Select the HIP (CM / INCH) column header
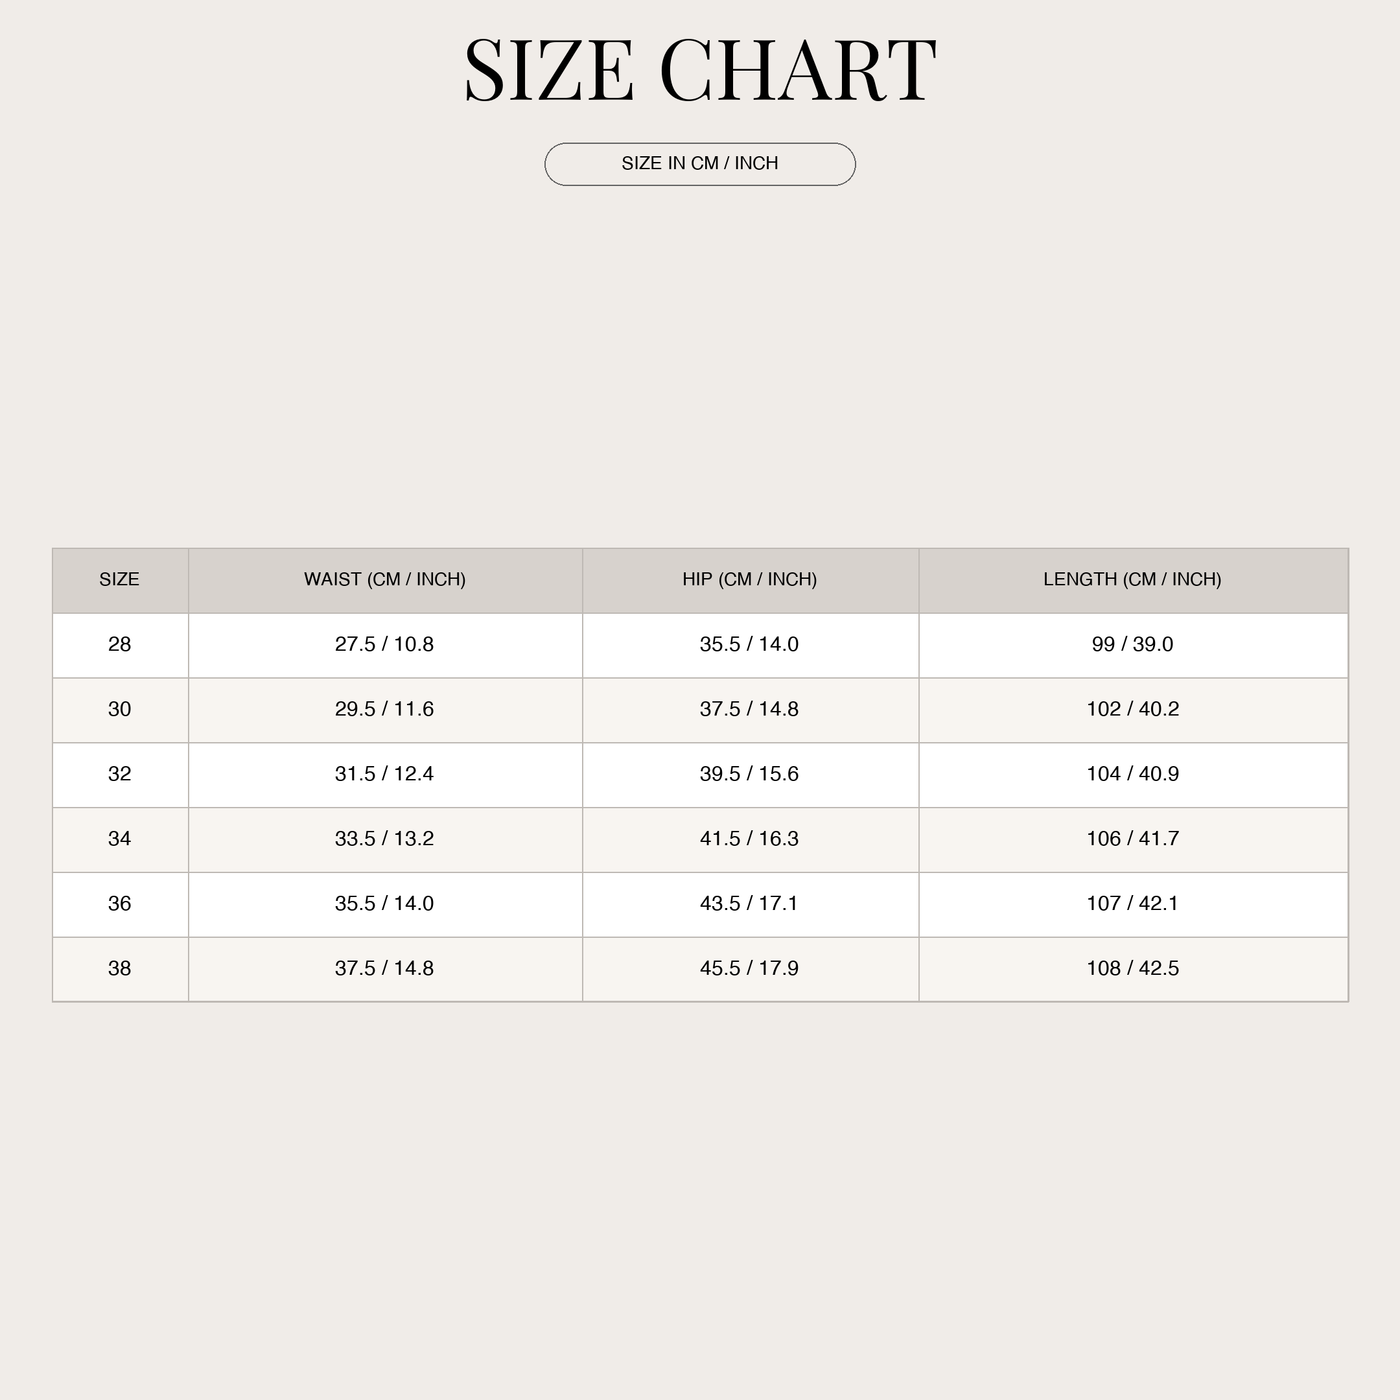The image size is (1400, 1400). click(750, 579)
